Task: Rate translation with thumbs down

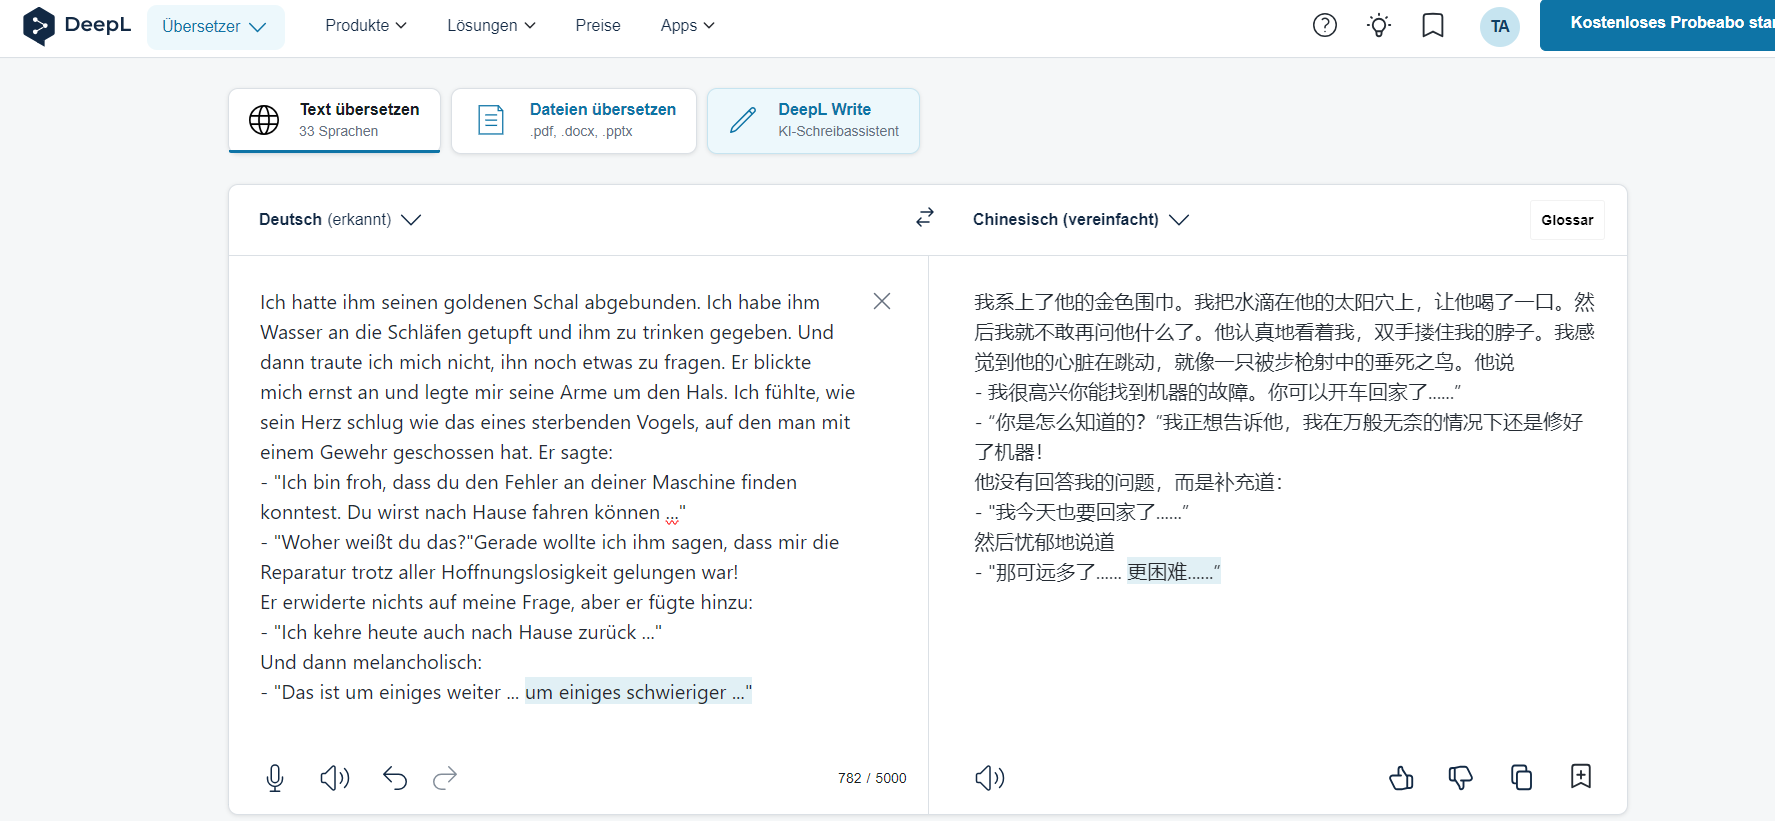Action: click(x=1461, y=777)
